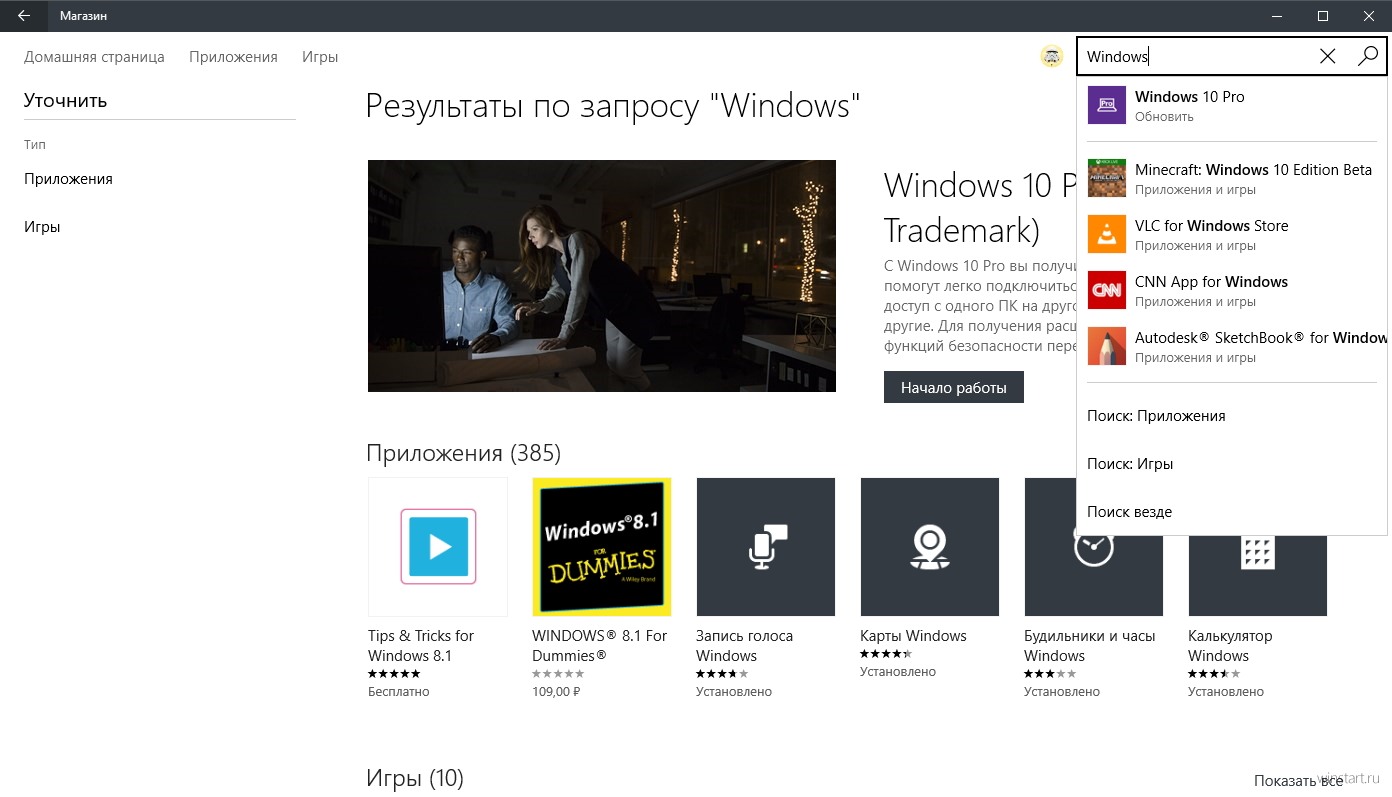
Task: Open the Windows Maps tile icon
Action: point(930,546)
